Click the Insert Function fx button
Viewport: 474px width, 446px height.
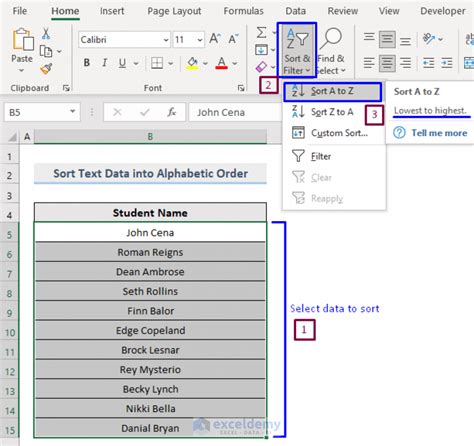pyautogui.click(x=172, y=112)
